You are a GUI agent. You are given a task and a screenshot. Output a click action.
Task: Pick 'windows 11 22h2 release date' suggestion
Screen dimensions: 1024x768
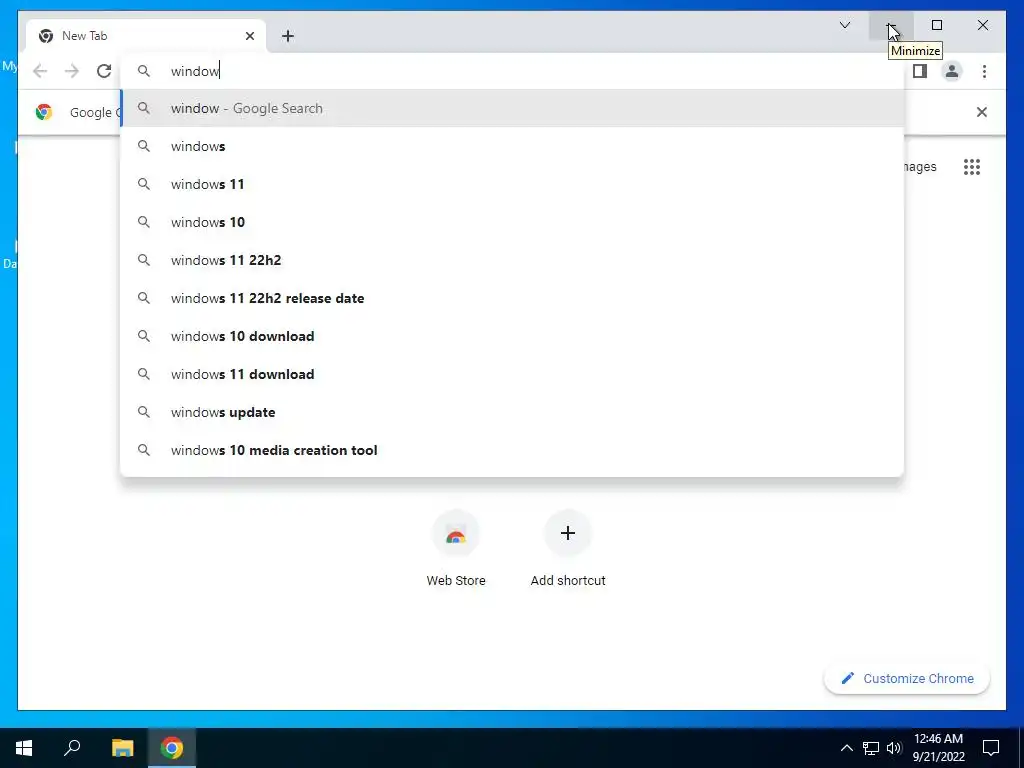(513, 298)
